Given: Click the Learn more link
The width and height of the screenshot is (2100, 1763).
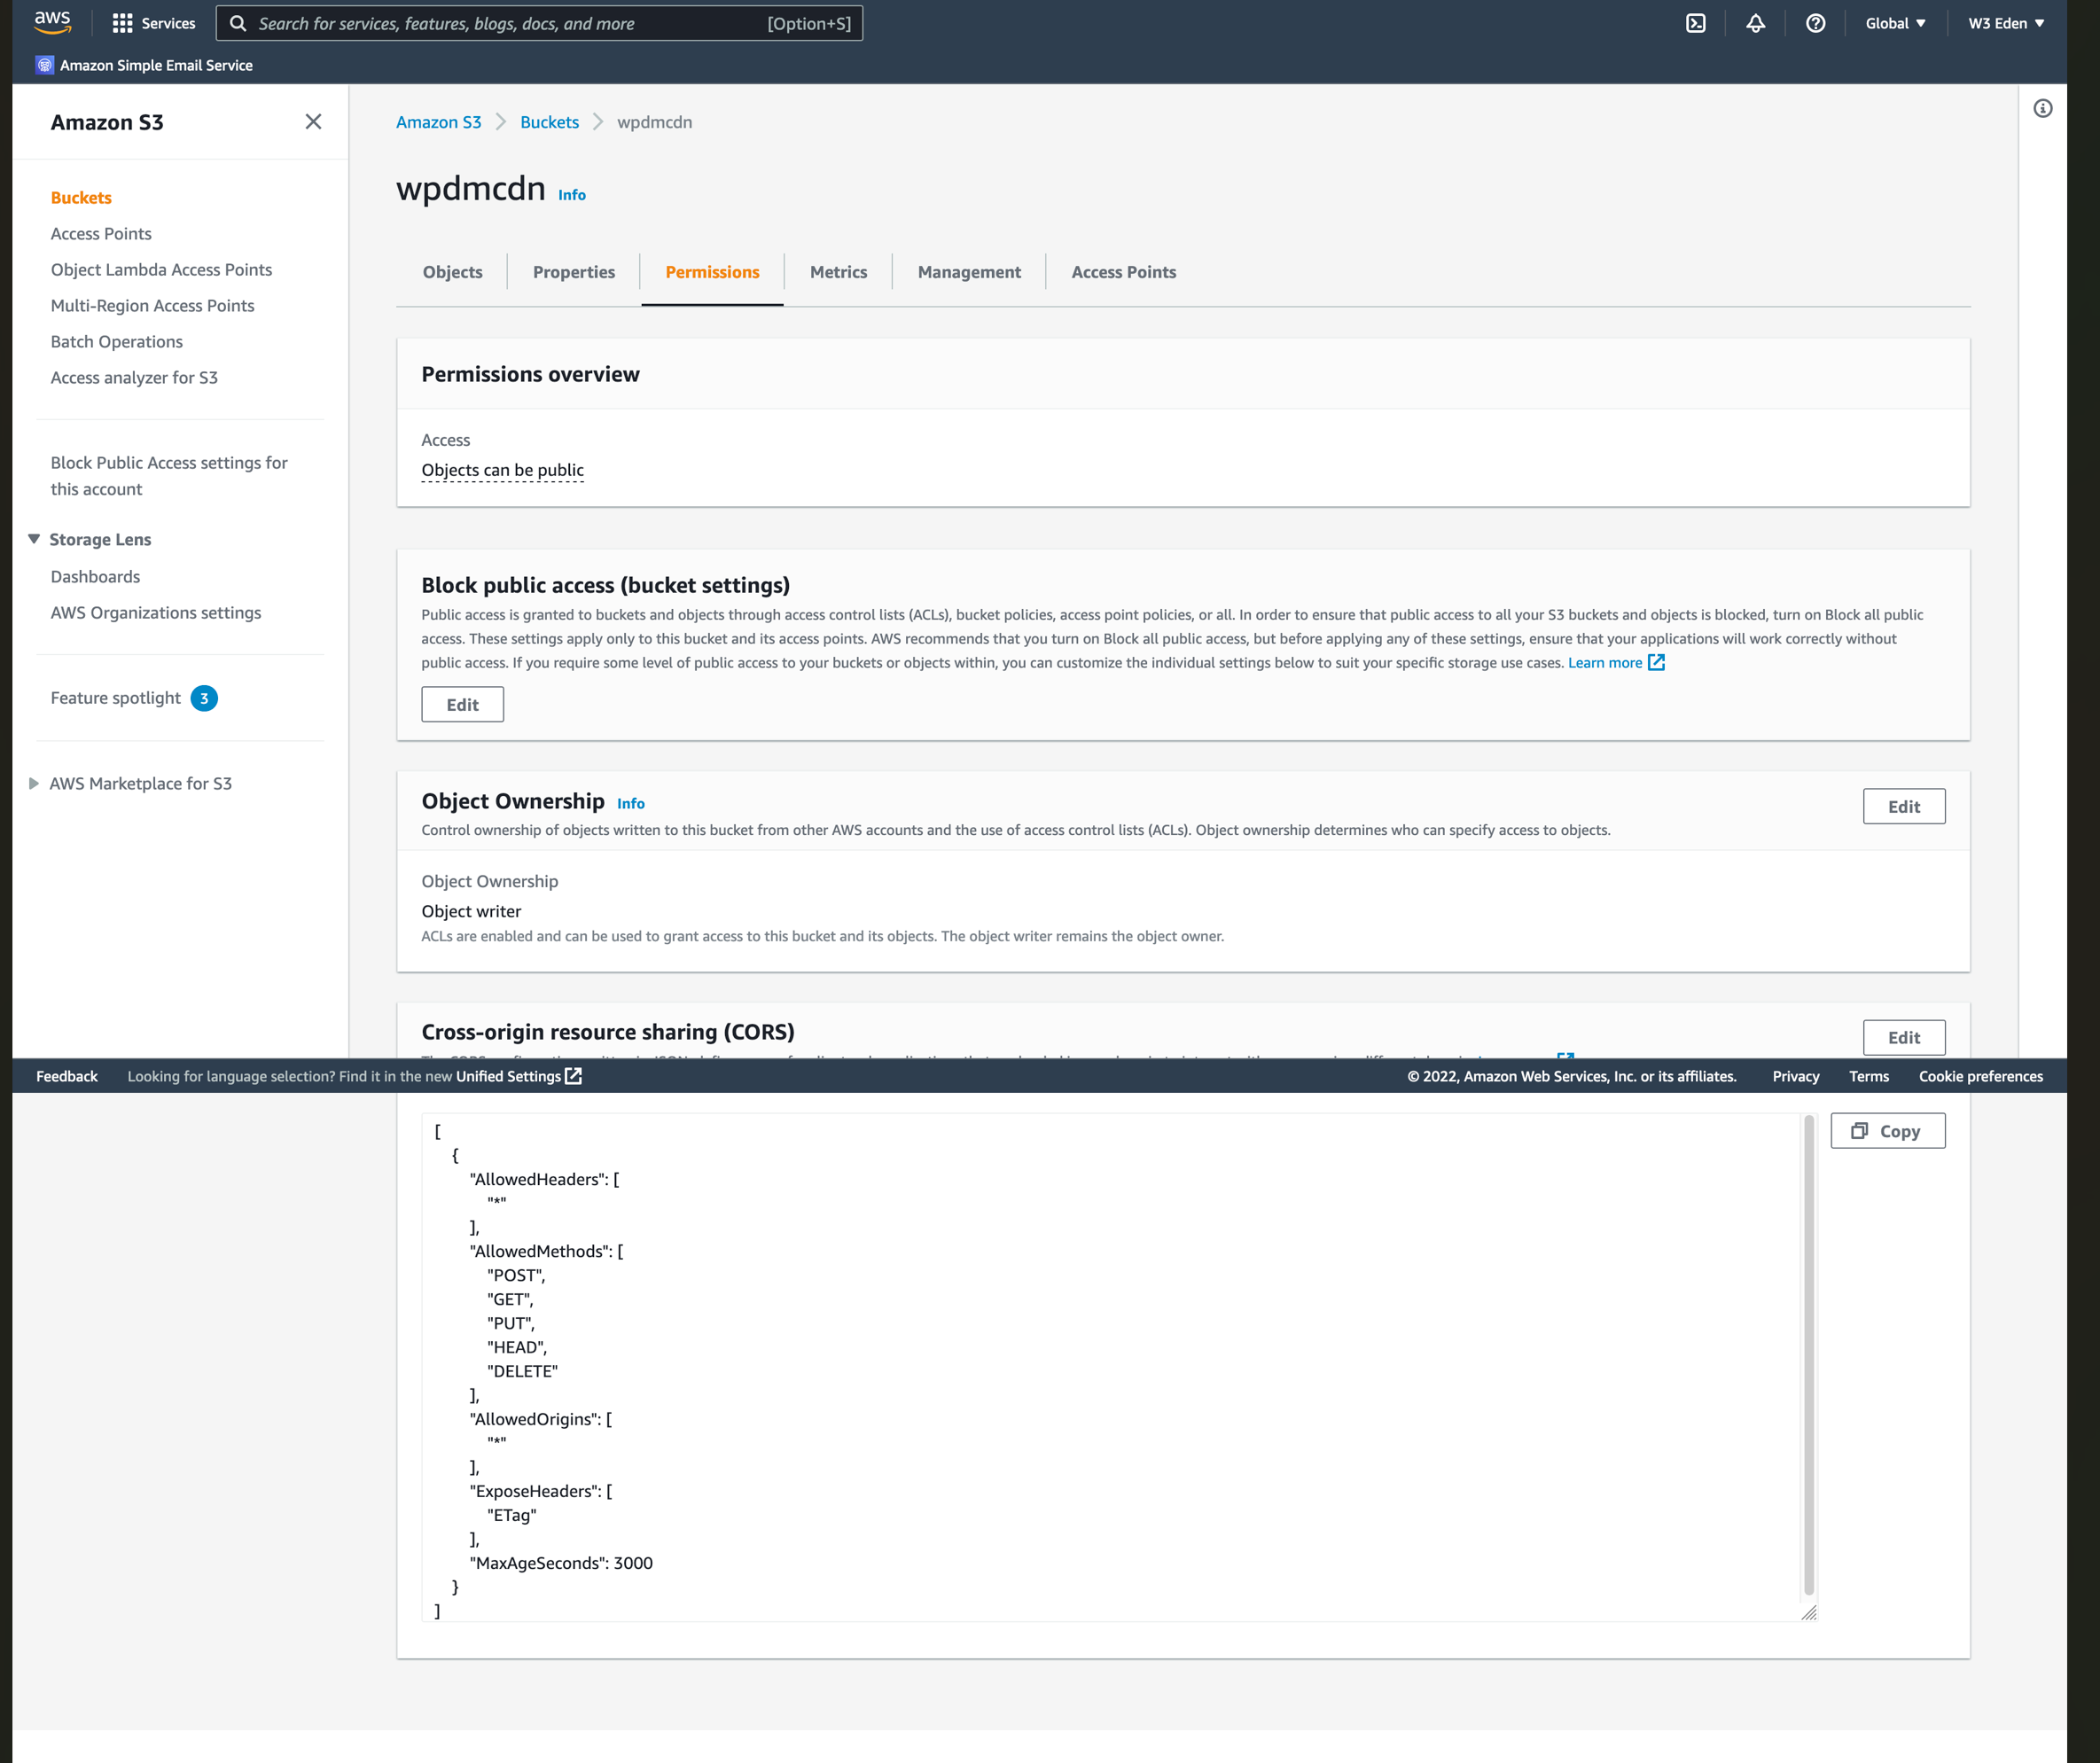Looking at the screenshot, I should click(1605, 662).
